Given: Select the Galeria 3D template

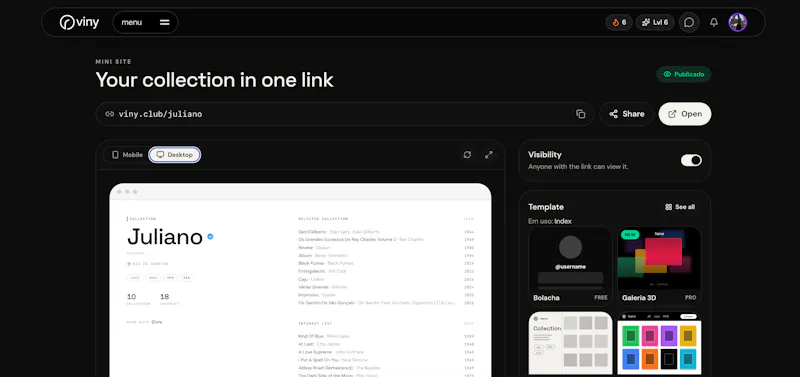Looking at the screenshot, I should (x=659, y=266).
